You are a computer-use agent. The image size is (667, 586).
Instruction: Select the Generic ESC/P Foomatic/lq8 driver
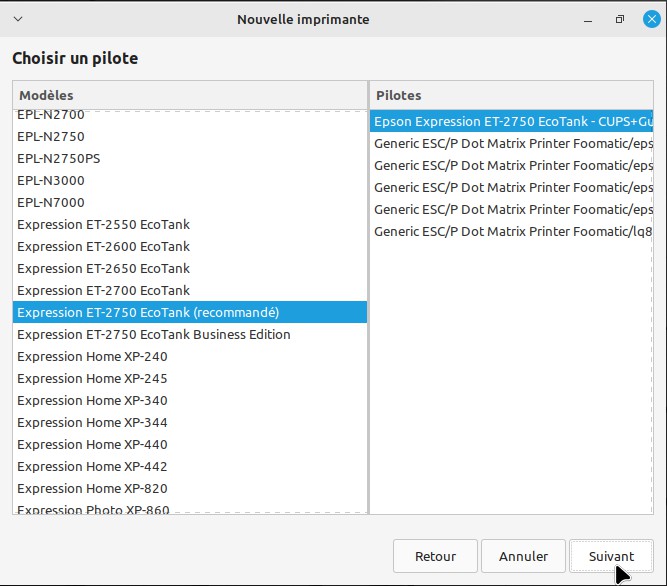click(511, 232)
